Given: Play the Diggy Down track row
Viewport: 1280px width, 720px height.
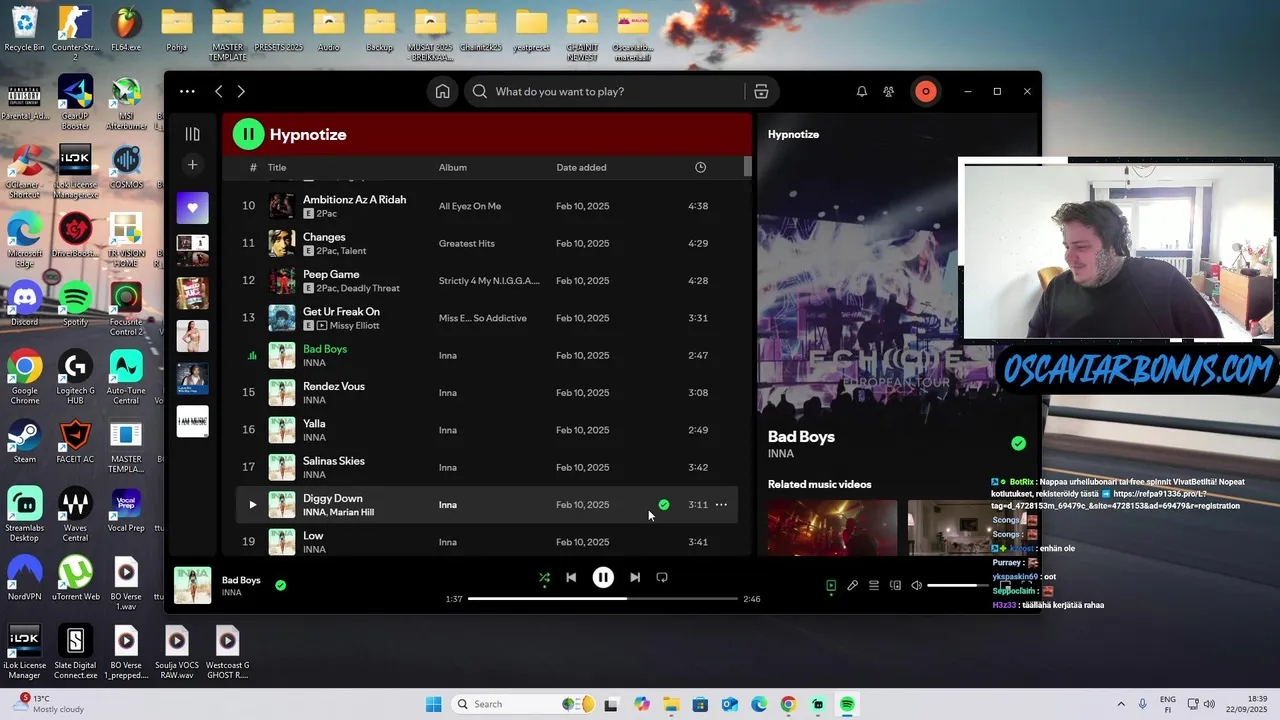Looking at the screenshot, I should (252, 505).
